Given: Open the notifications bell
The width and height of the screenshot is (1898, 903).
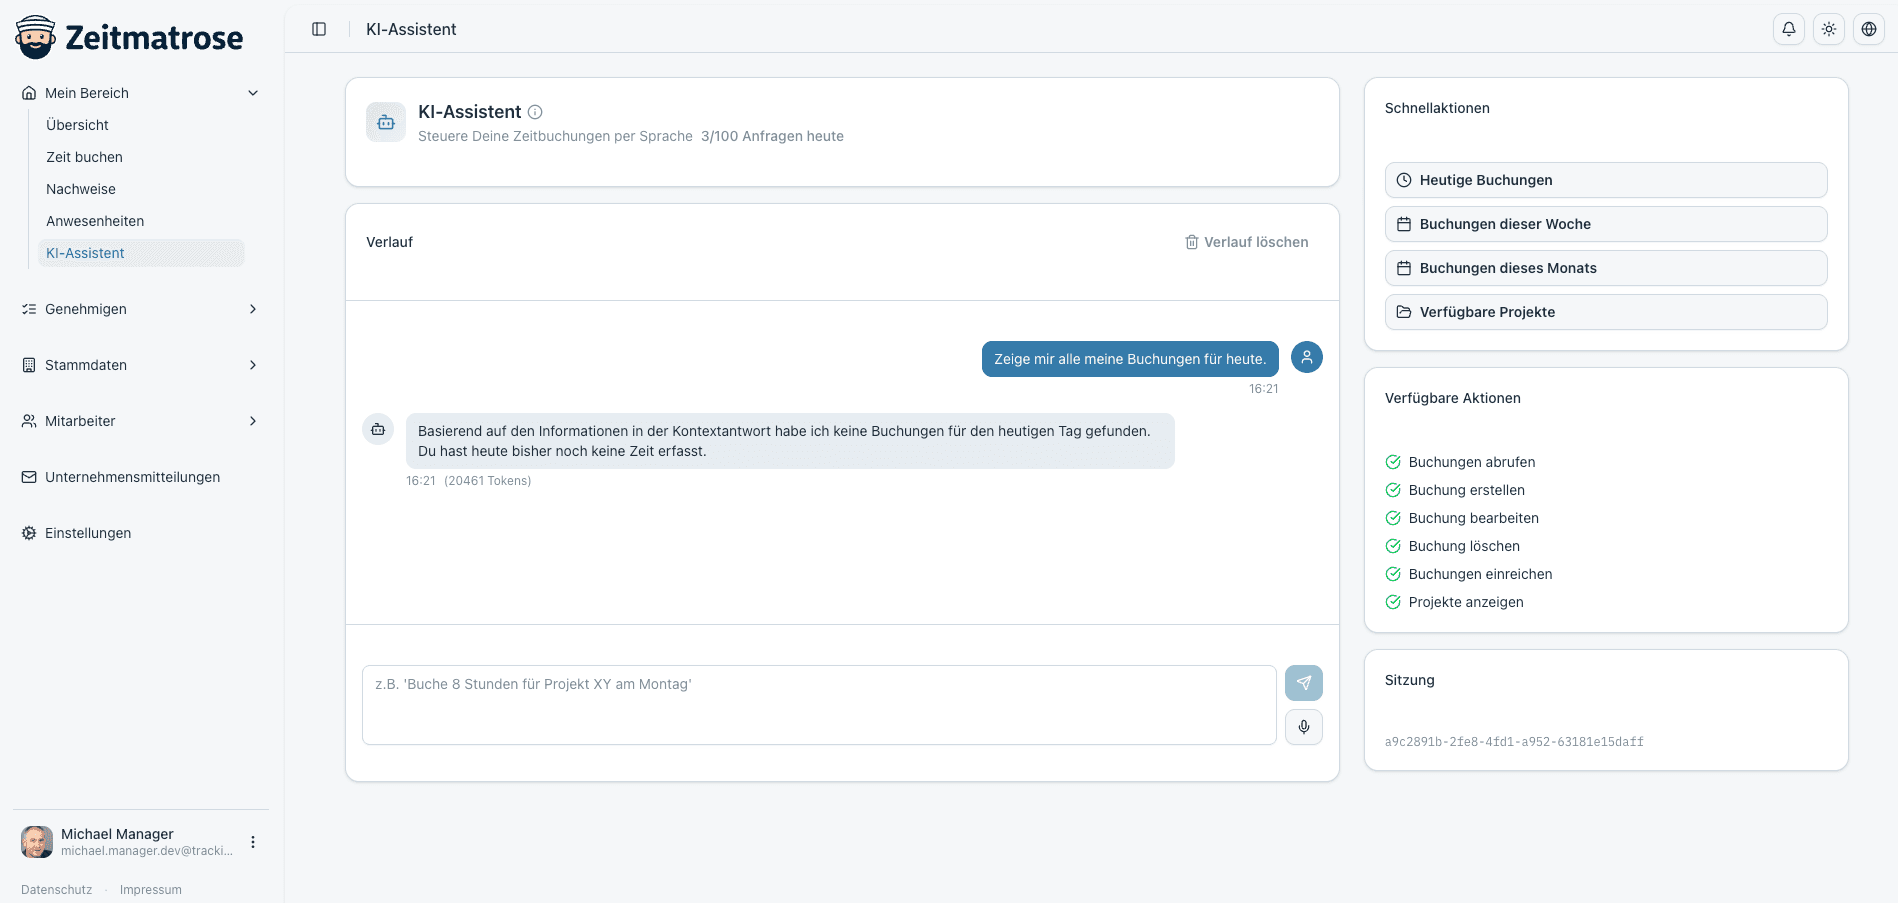Looking at the screenshot, I should (1789, 29).
